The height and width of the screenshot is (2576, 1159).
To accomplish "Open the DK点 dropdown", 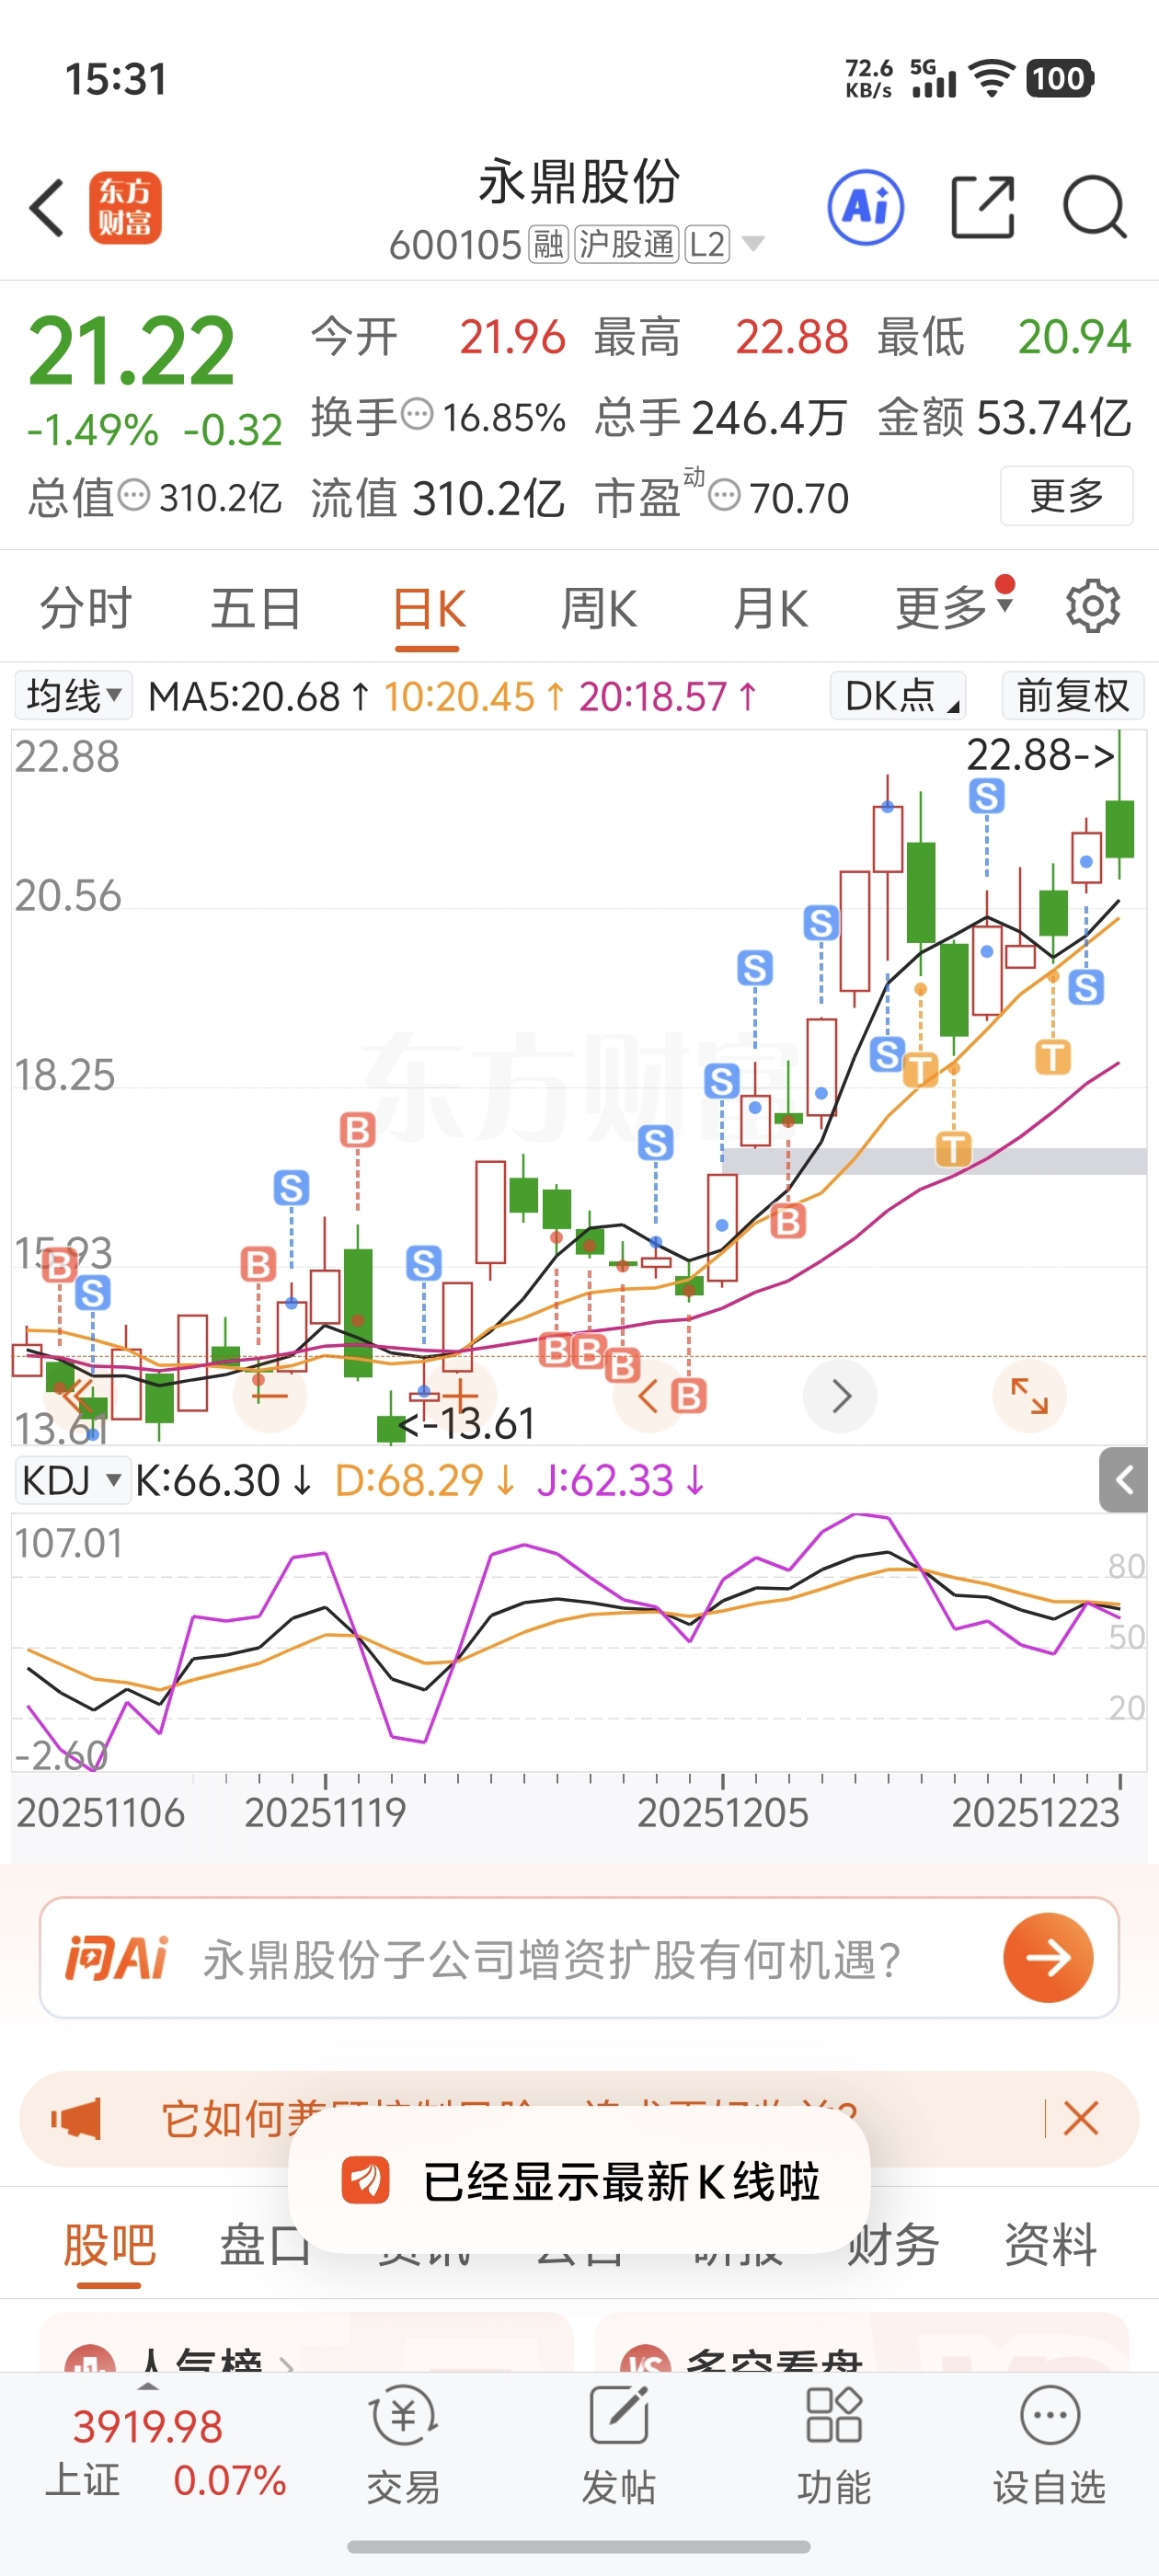I will coord(897,695).
